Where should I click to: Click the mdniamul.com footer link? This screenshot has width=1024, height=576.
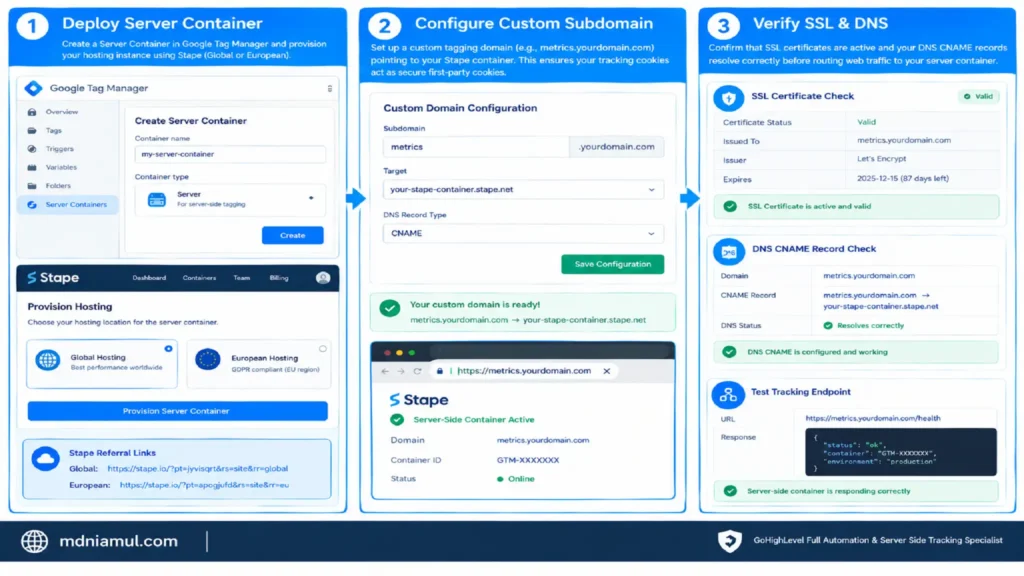(118, 541)
